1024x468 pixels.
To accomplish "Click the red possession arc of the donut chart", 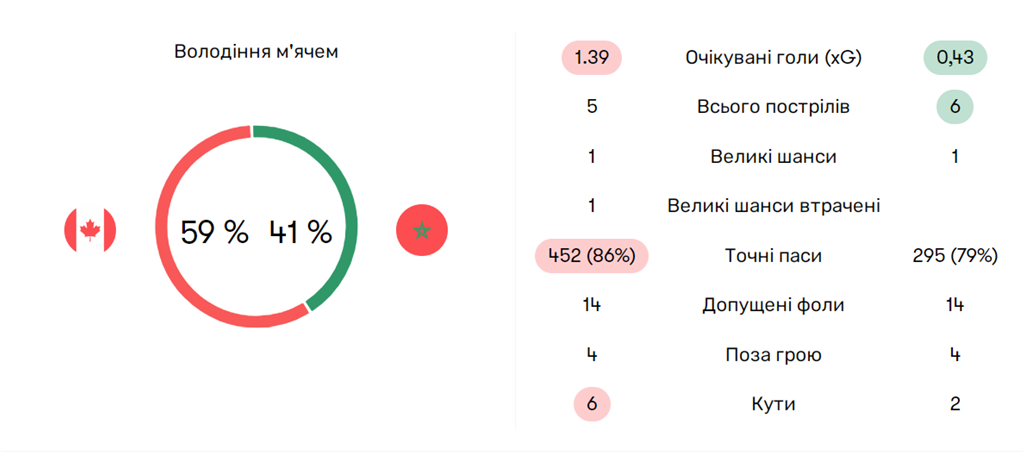I will [170, 270].
